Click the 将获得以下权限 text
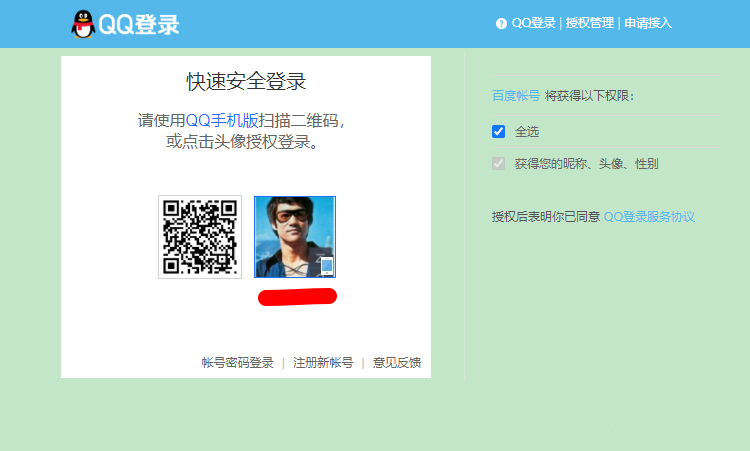Image resolution: width=750 pixels, height=451 pixels. point(589,96)
